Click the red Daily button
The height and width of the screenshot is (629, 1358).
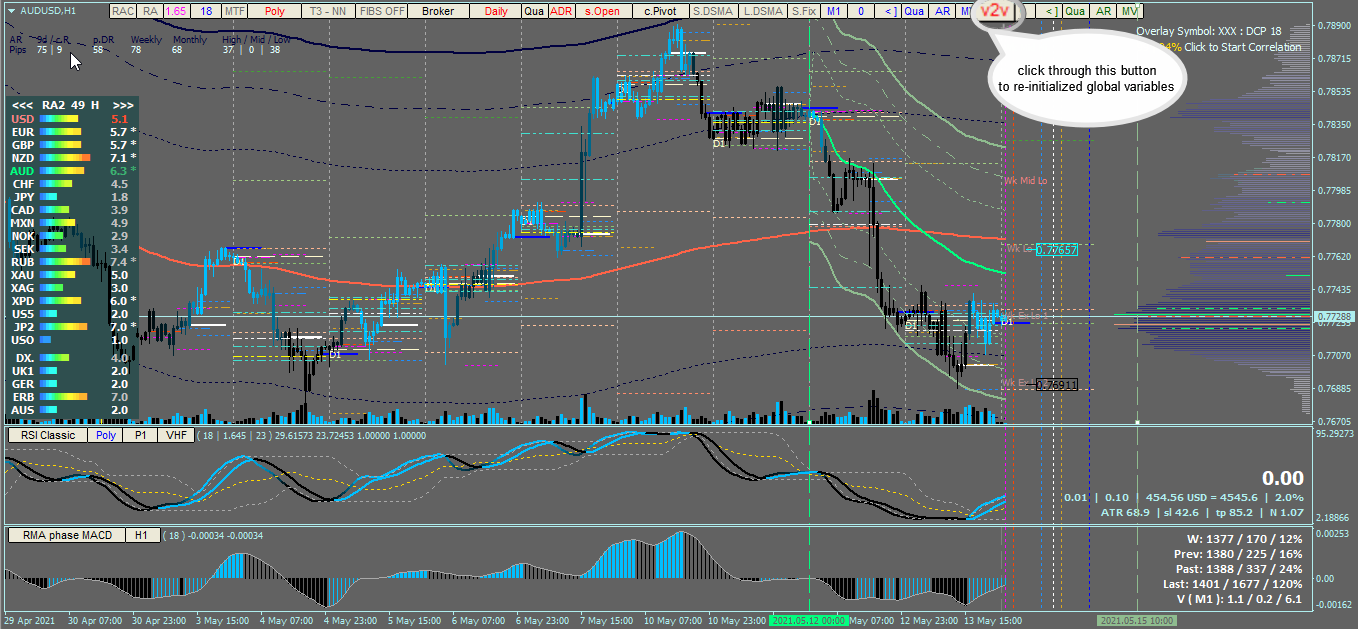(495, 11)
